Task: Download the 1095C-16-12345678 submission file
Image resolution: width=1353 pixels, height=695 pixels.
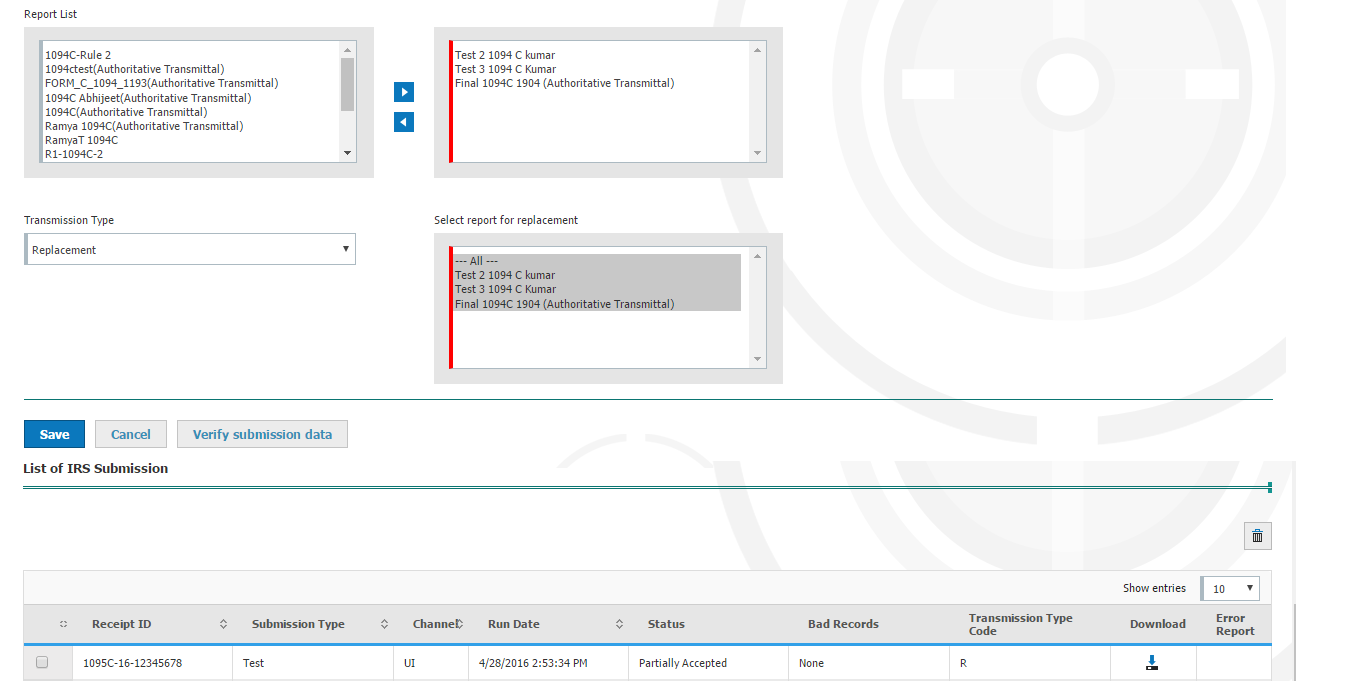Action: point(1152,663)
